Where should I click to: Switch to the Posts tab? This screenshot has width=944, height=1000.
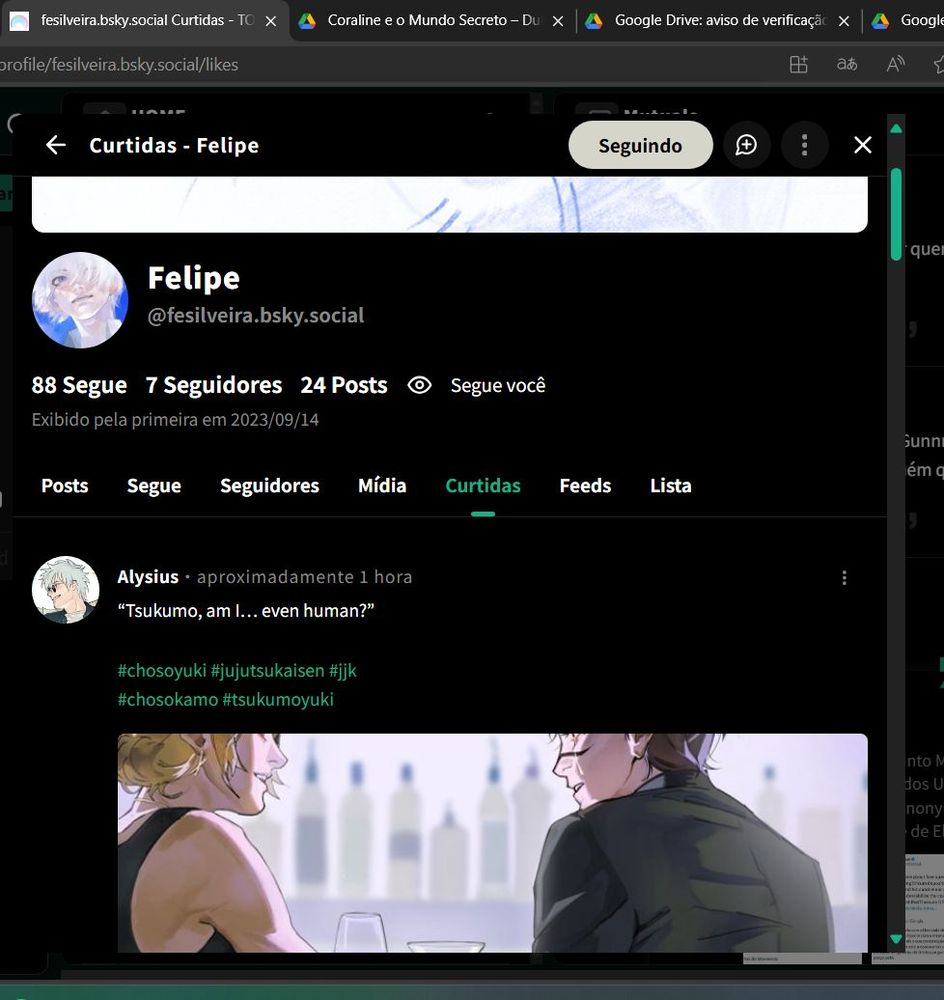[x=64, y=486]
